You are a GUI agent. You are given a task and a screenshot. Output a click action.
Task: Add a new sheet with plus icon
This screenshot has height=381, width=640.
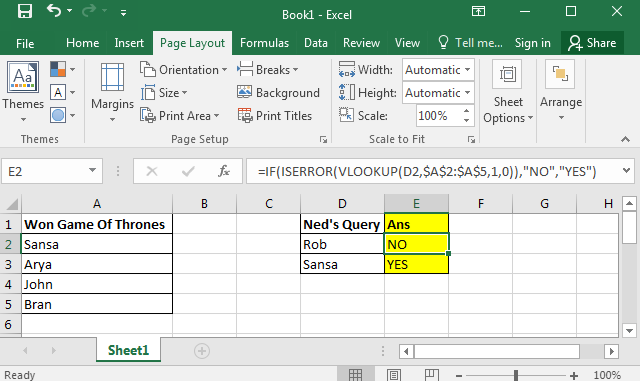coord(202,351)
